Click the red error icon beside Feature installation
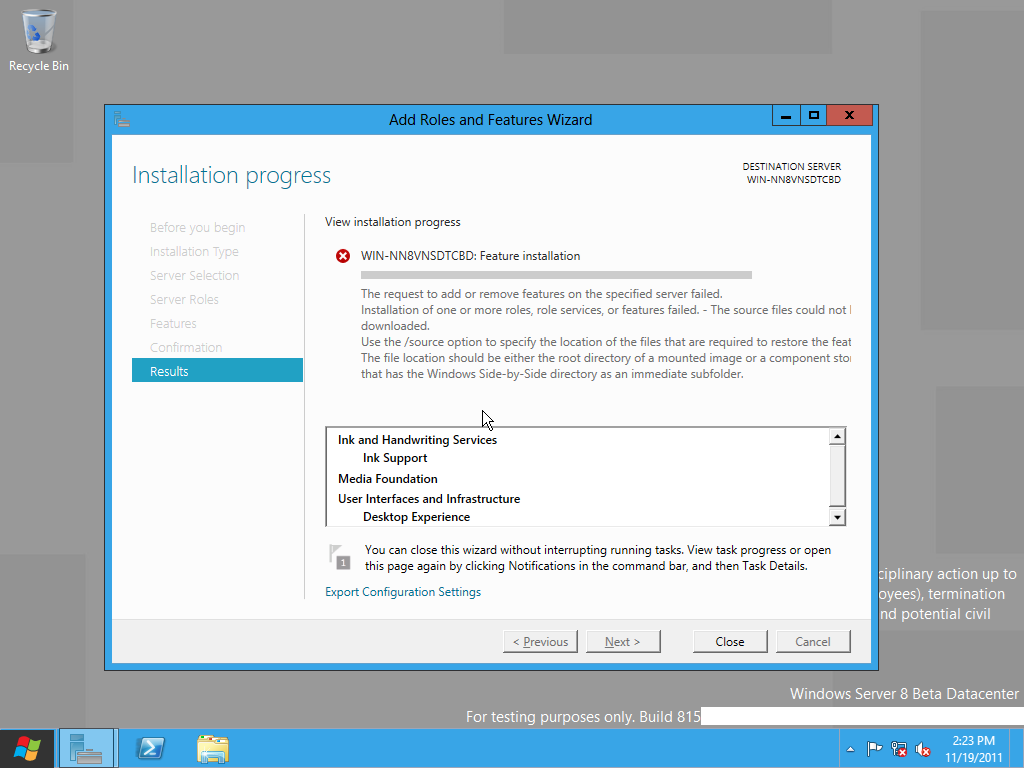Image resolution: width=1024 pixels, height=768 pixels. click(343, 256)
